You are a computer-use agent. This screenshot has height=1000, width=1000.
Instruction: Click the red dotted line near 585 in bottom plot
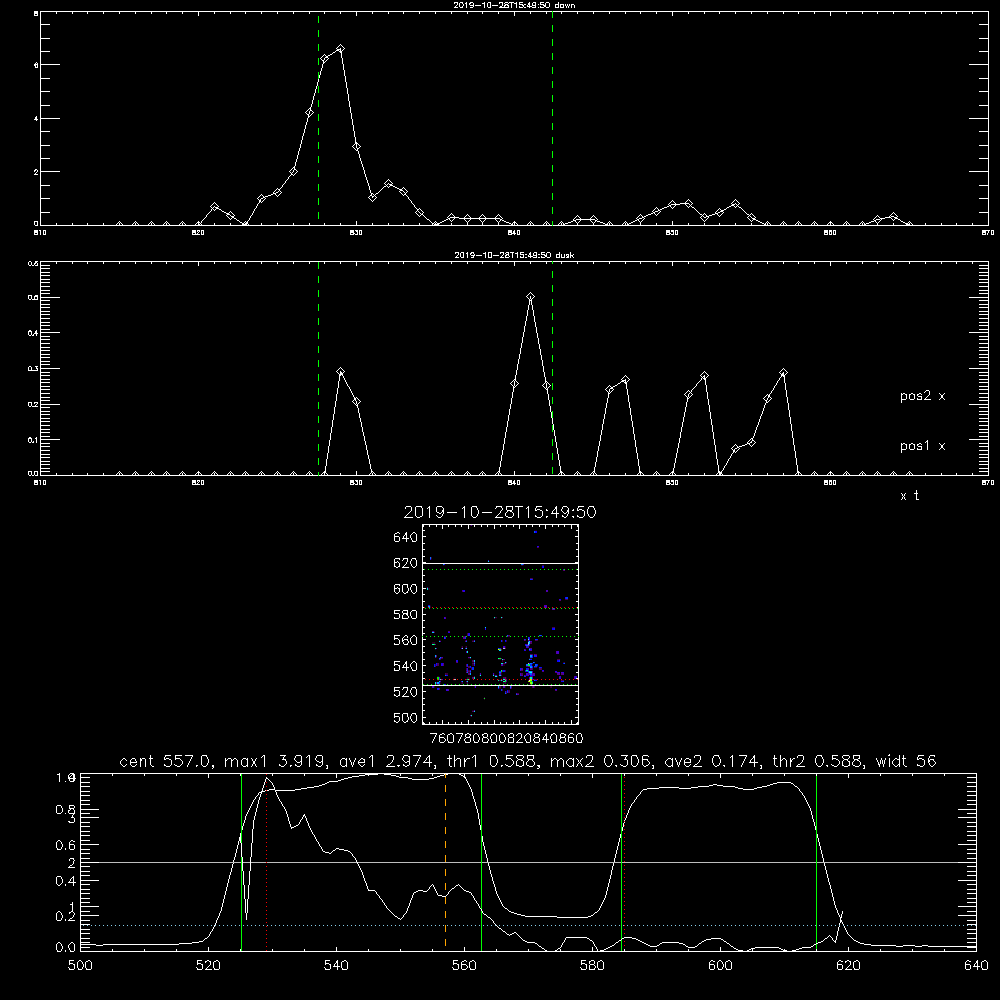point(624,861)
